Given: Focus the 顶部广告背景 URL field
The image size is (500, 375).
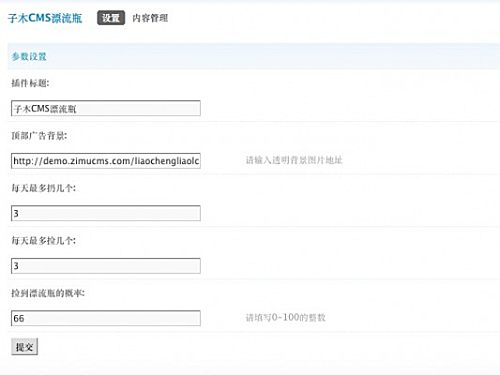Looking at the screenshot, I should (106, 161).
